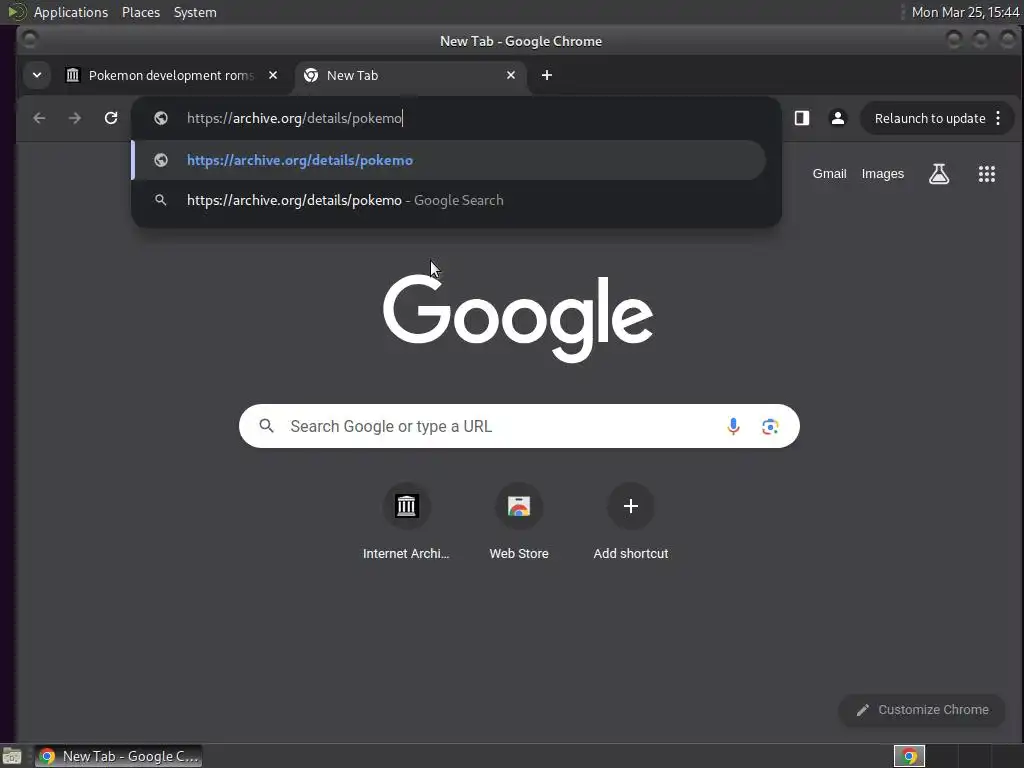Open the Chrome profile menu
Screen dimensions: 1024x768
click(x=838, y=118)
